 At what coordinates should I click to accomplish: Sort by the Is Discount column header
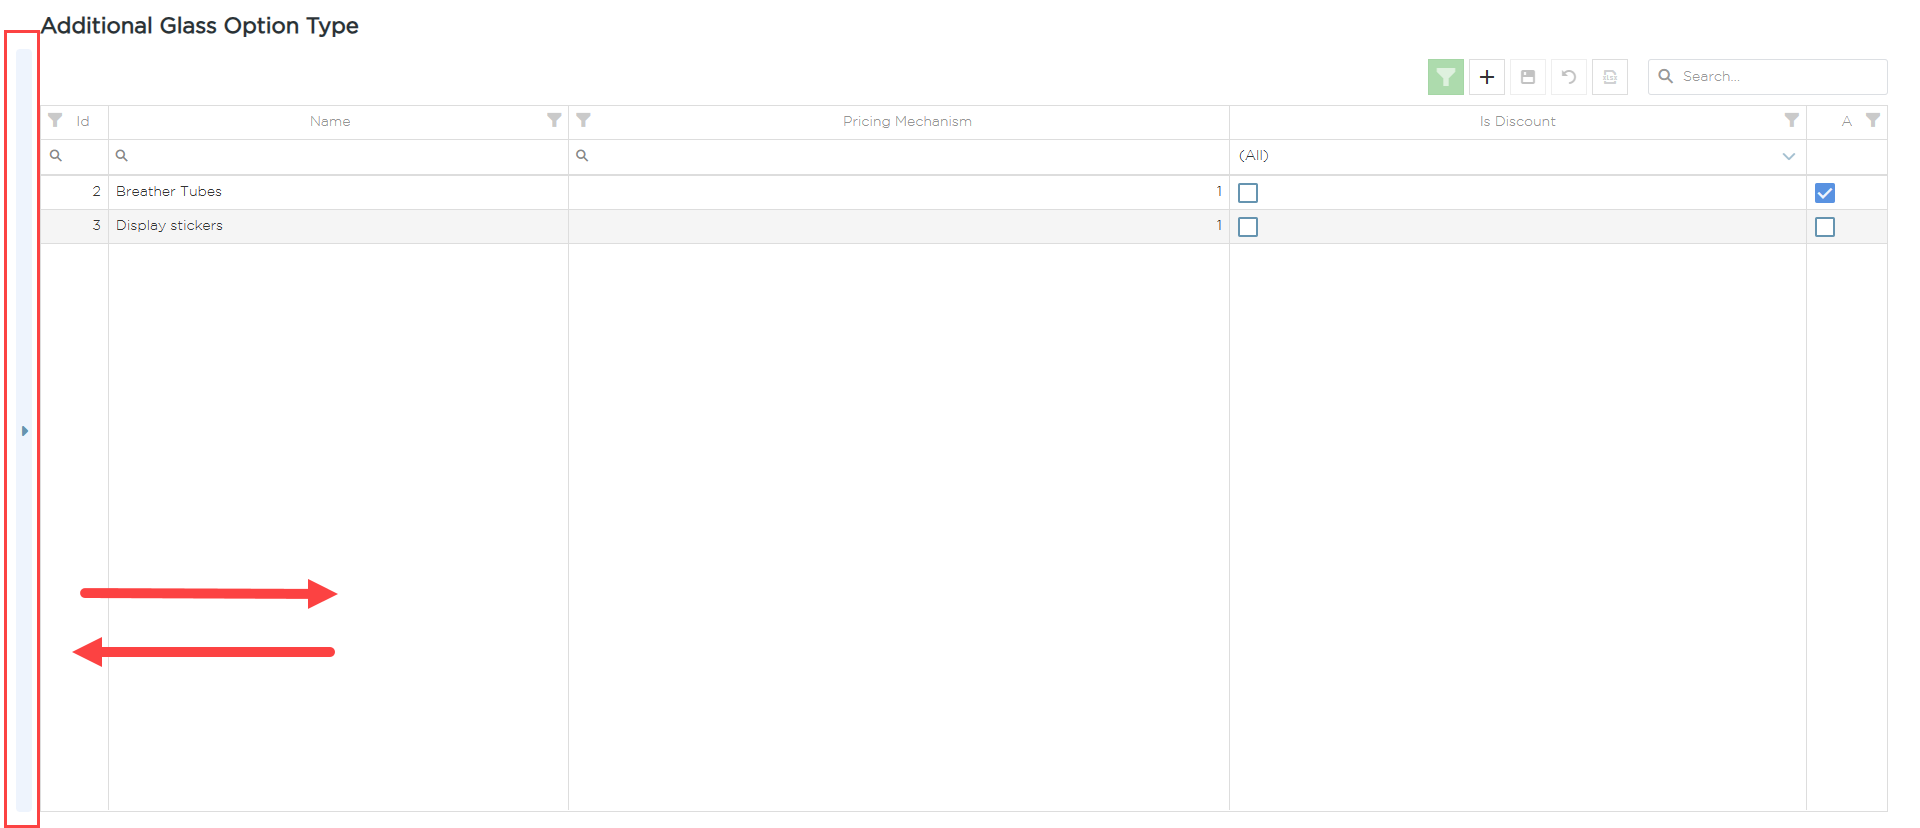(x=1517, y=121)
